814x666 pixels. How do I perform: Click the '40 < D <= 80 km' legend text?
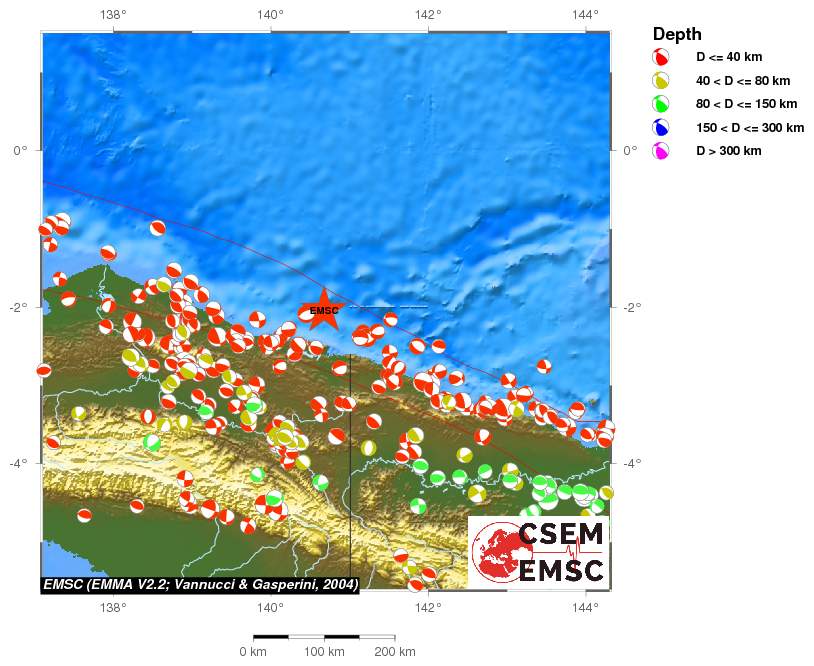pos(743,81)
